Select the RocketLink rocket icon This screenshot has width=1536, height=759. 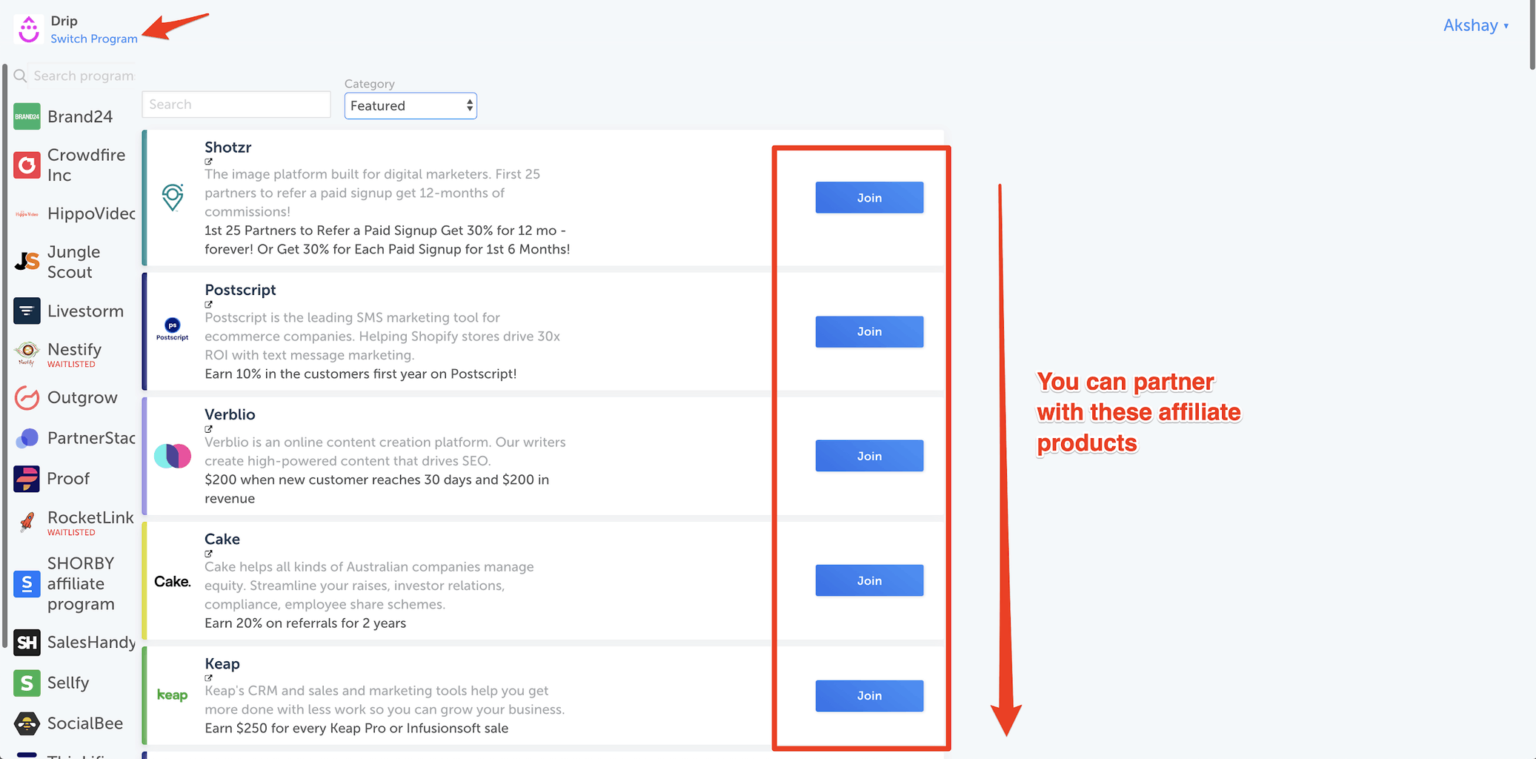point(25,520)
